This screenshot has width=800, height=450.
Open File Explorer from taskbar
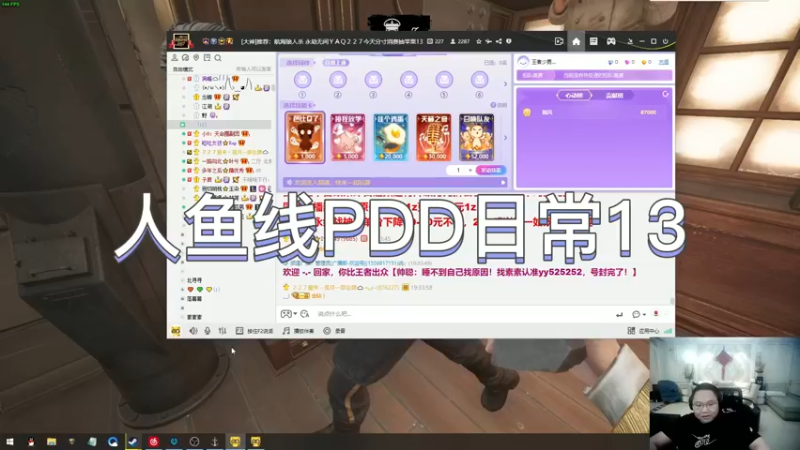pyautogui.click(x=52, y=442)
